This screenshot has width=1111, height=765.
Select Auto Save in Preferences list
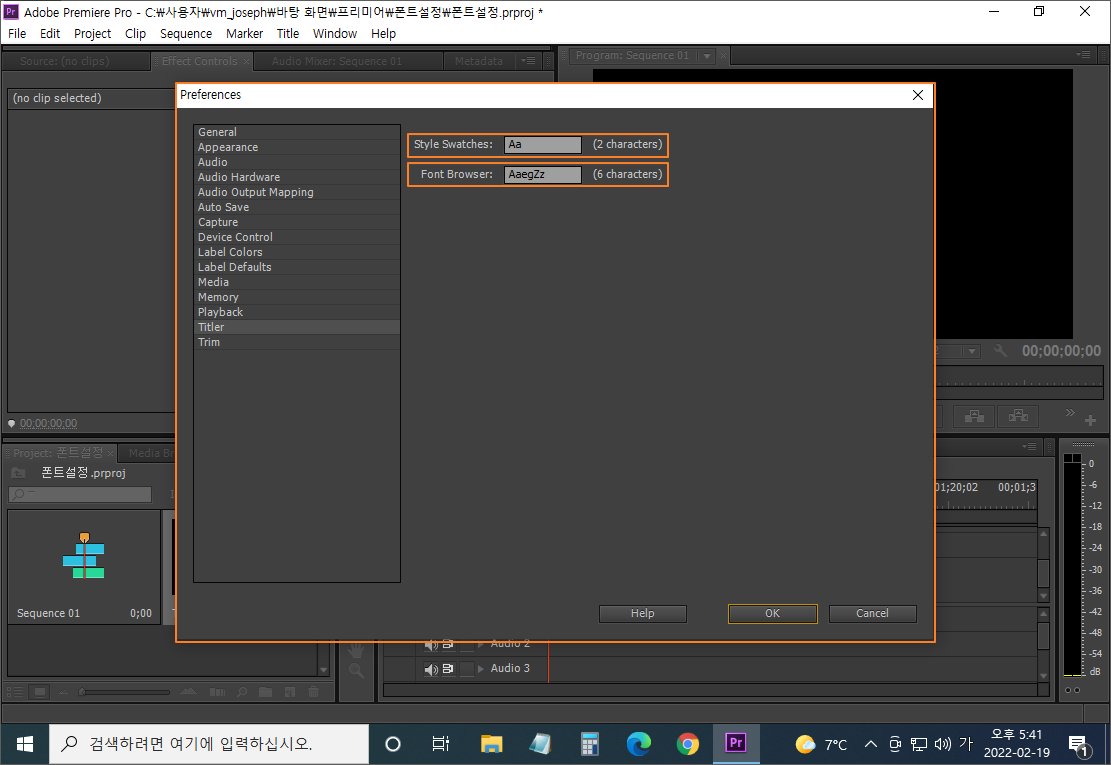point(296,207)
